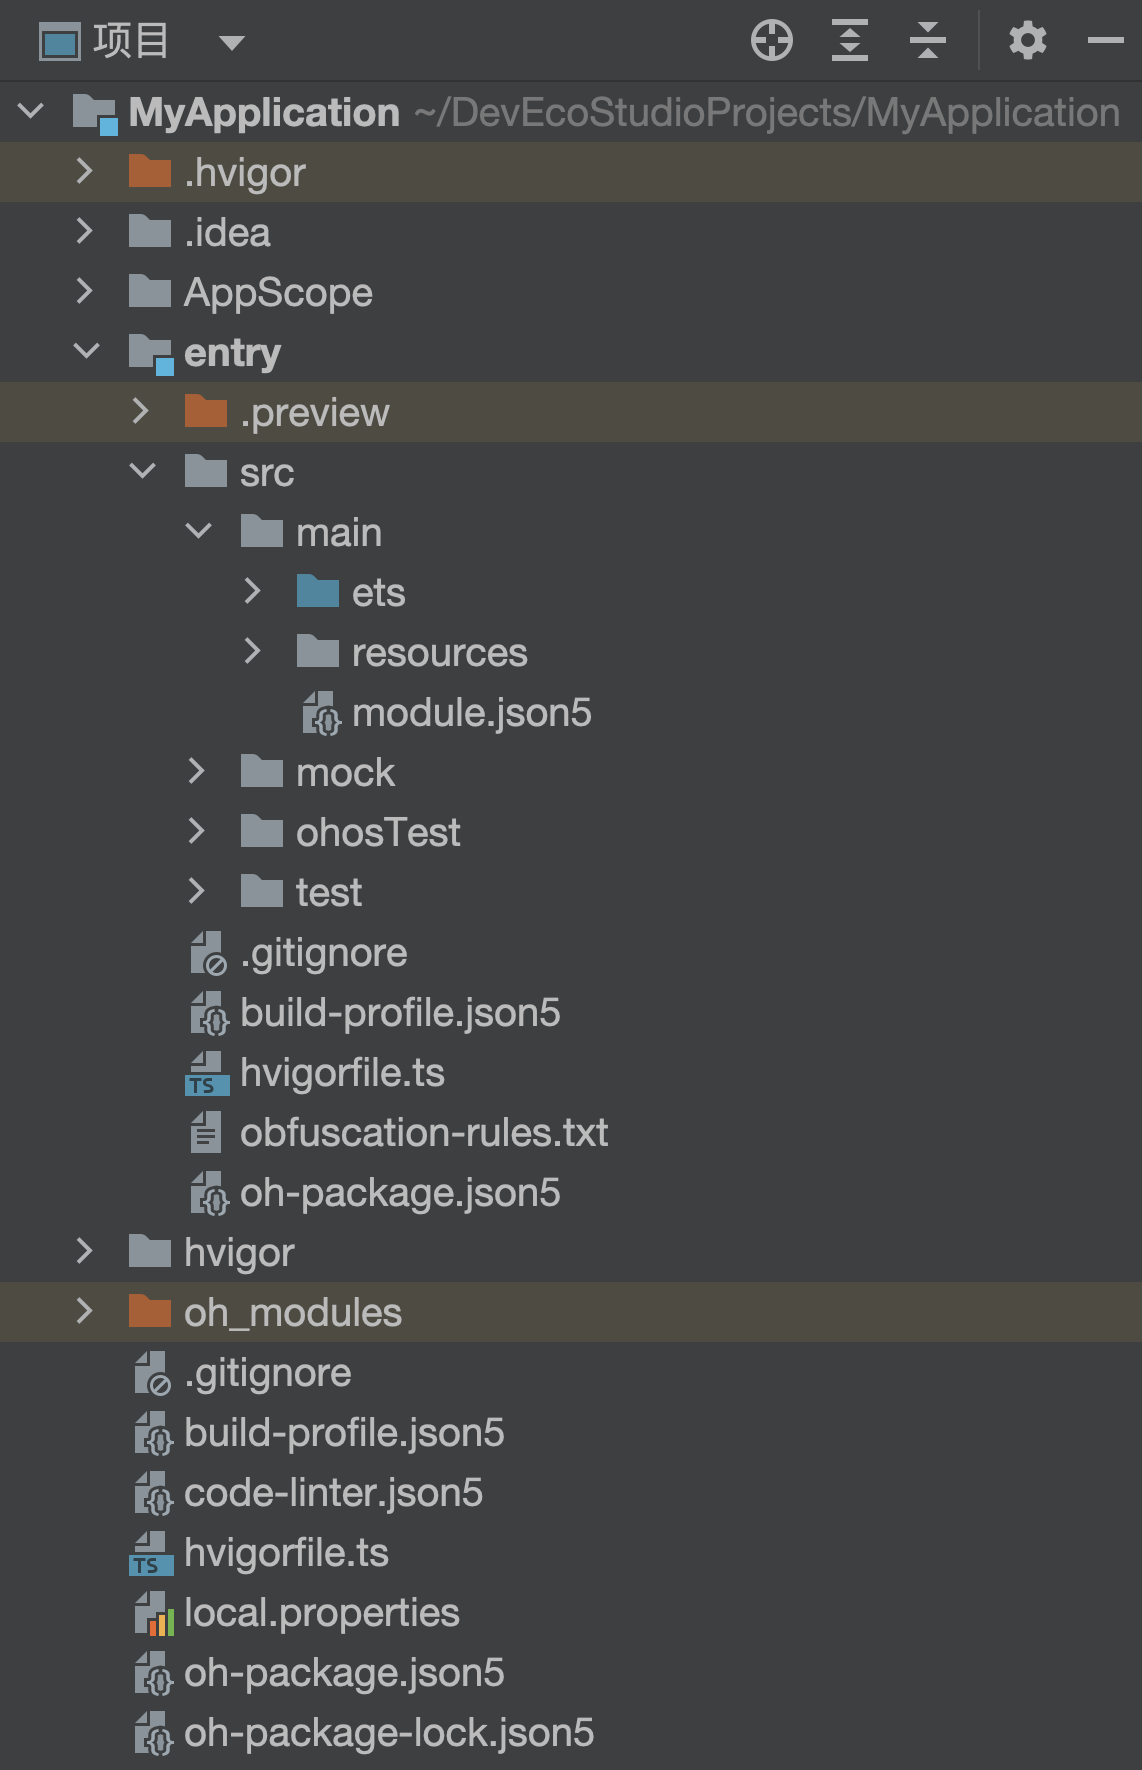1142x1770 pixels.
Task: Select the src folder name
Action: click(267, 472)
